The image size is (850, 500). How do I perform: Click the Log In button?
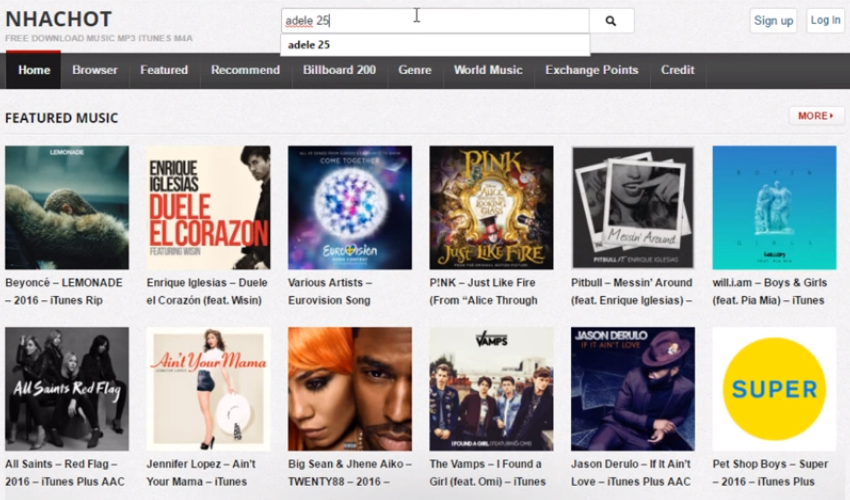pyautogui.click(x=825, y=21)
